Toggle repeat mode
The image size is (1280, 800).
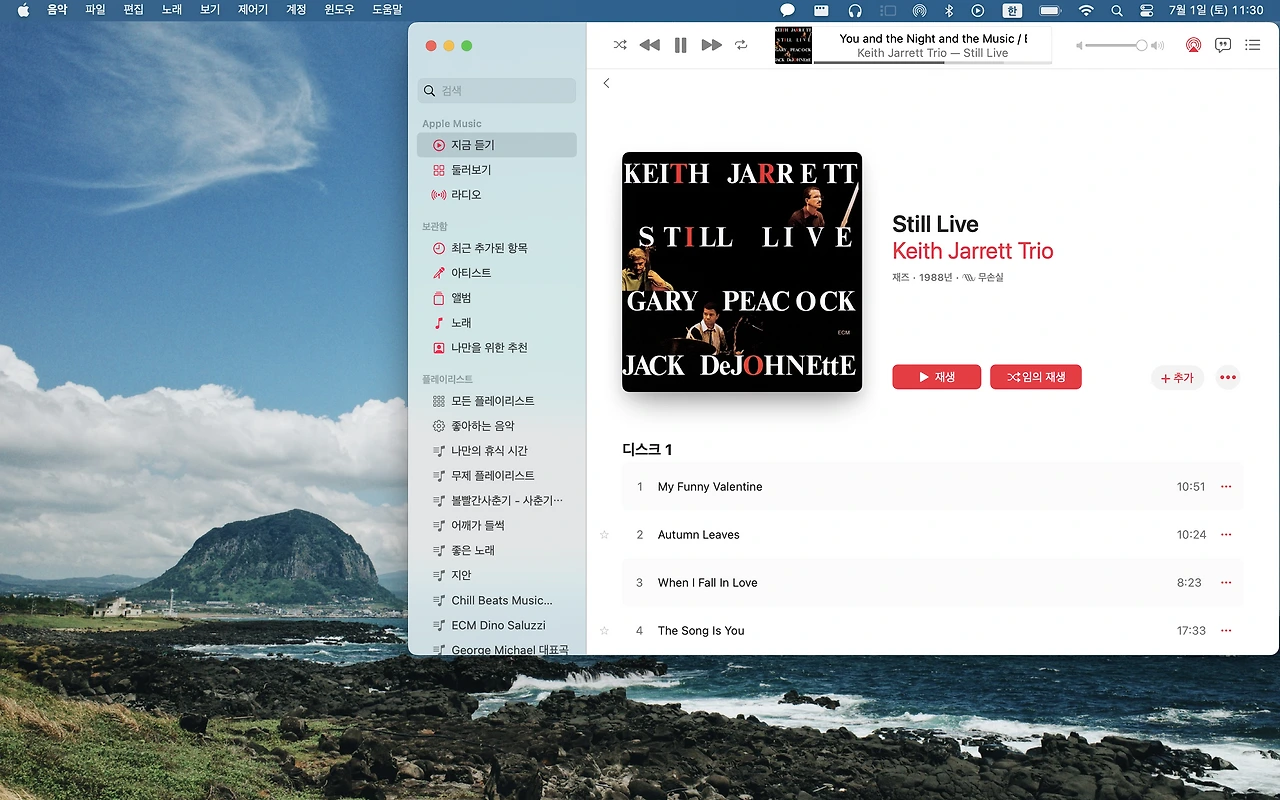741,45
